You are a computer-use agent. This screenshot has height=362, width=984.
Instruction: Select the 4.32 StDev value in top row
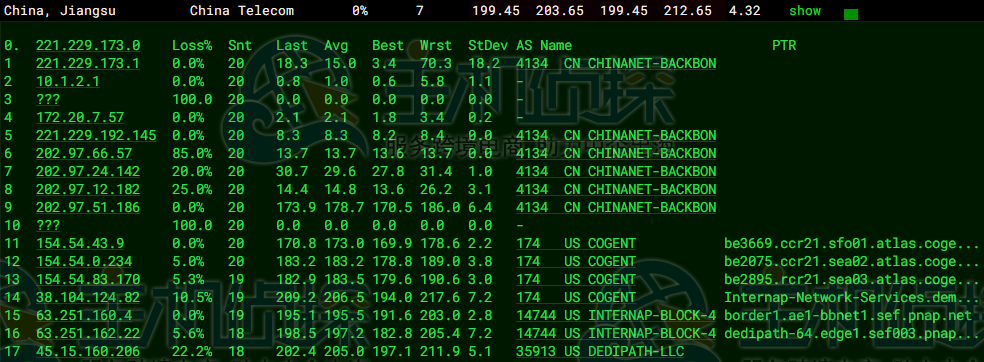click(x=745, y=11)
